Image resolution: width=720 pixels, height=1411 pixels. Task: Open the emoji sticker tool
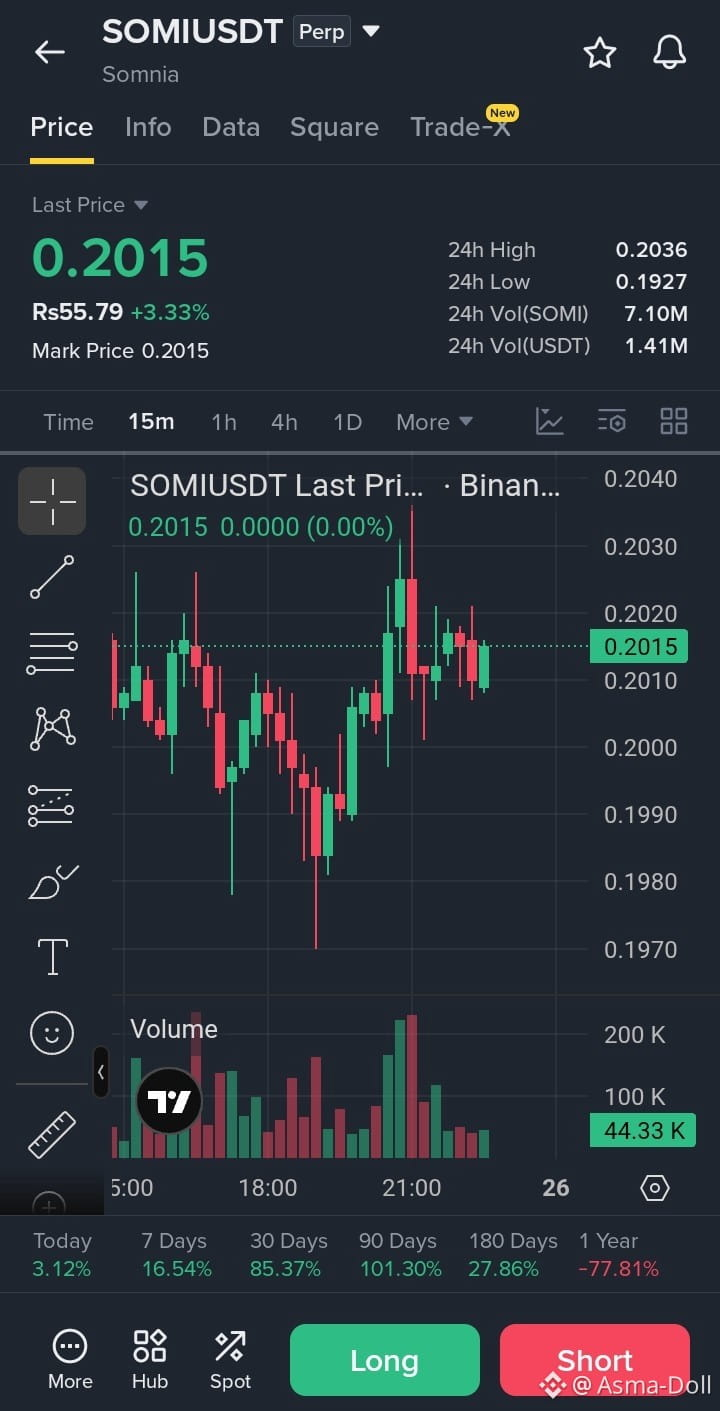(x=52, y=1032)
